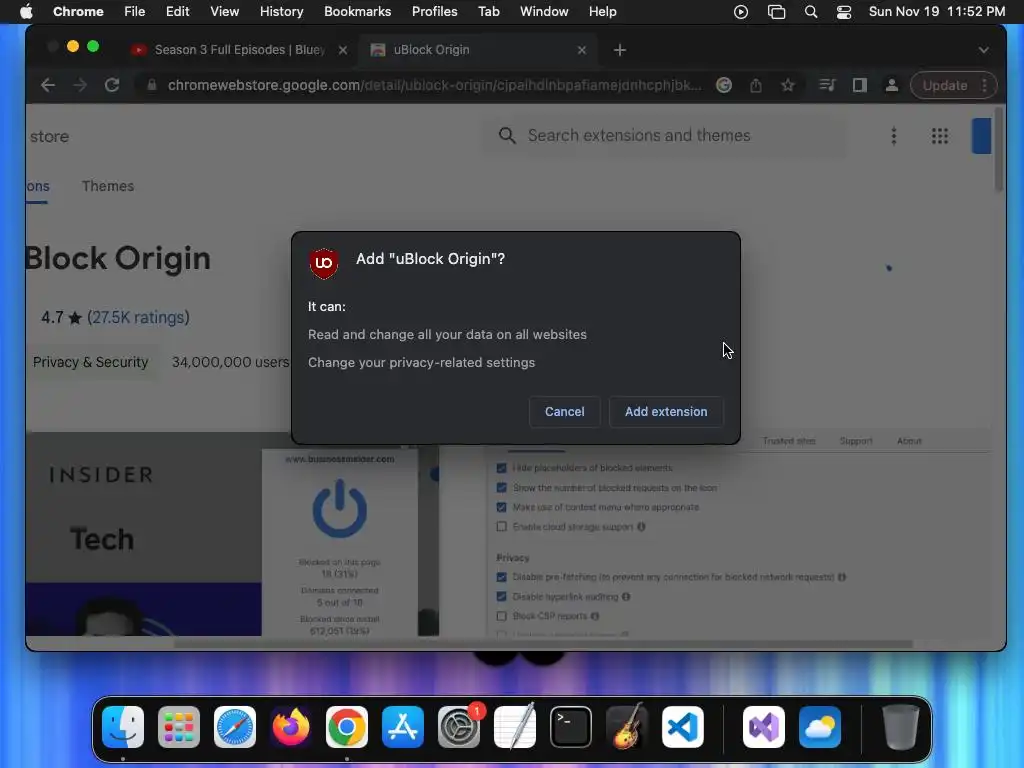Screen dimensions: 1024x768
Task: Open the 27.5K ratings link
Action: (138, 317)
